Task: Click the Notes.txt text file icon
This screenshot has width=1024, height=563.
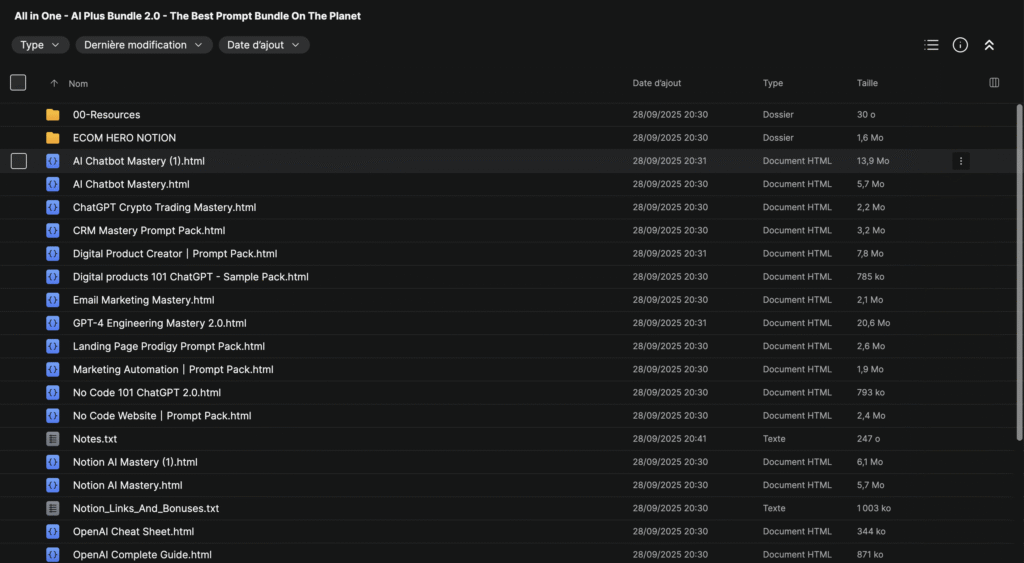Action: [x=53, y=439]
